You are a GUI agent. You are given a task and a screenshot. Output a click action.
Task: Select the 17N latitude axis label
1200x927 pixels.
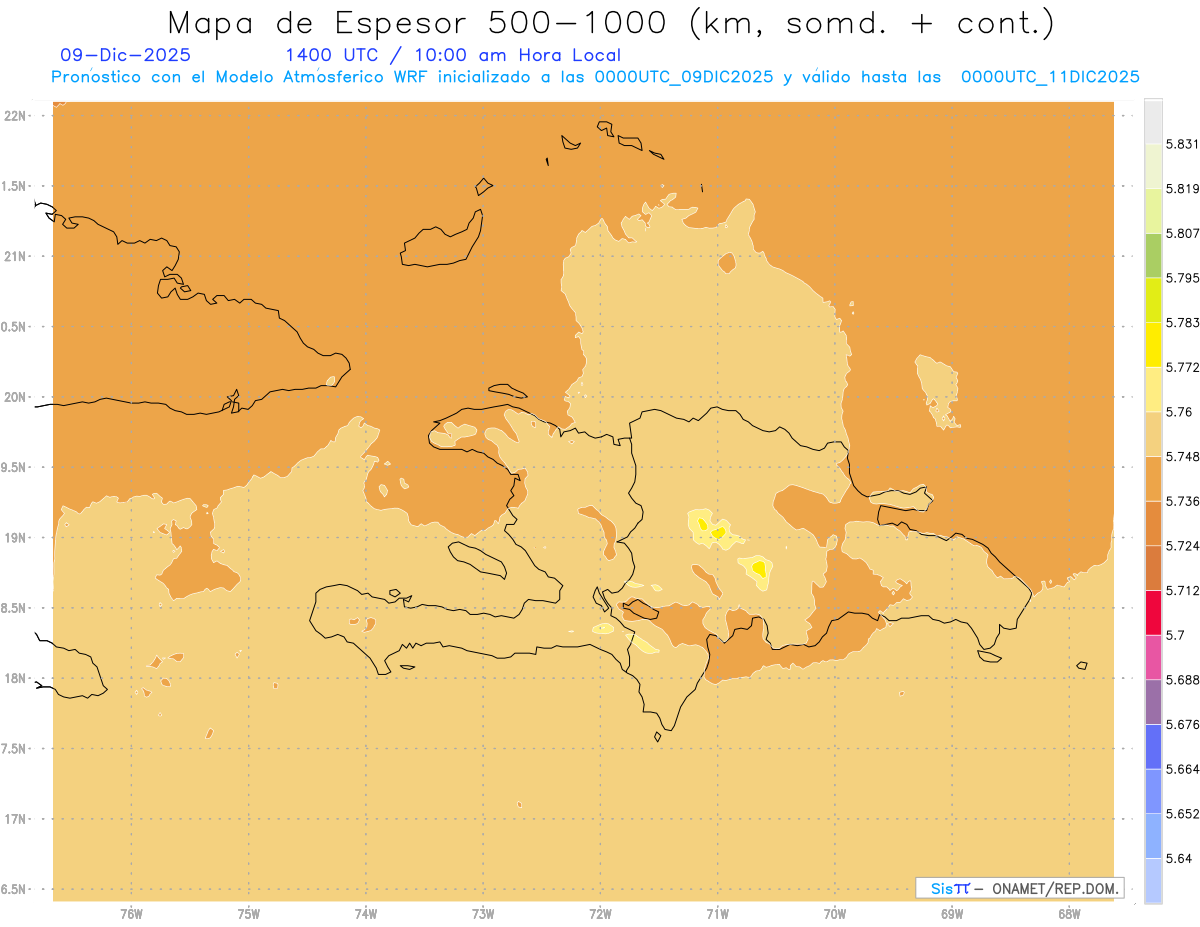coord(15,819)
